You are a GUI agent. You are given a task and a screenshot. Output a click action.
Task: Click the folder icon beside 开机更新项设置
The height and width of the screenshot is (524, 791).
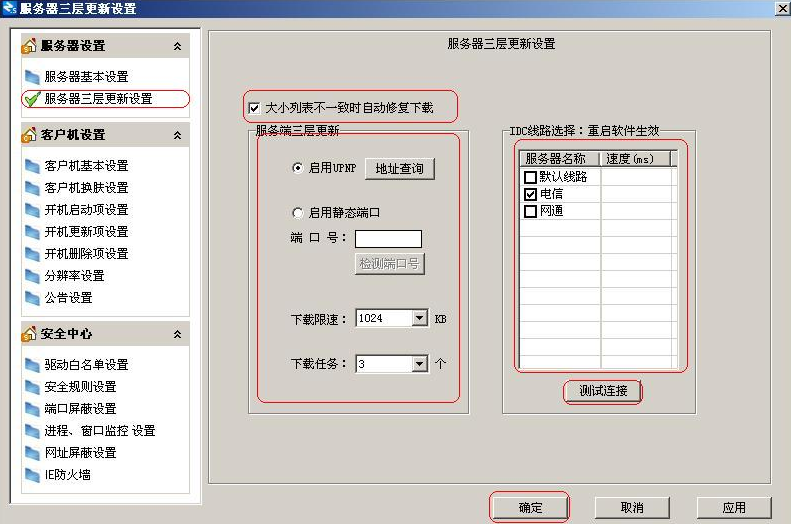32,232
